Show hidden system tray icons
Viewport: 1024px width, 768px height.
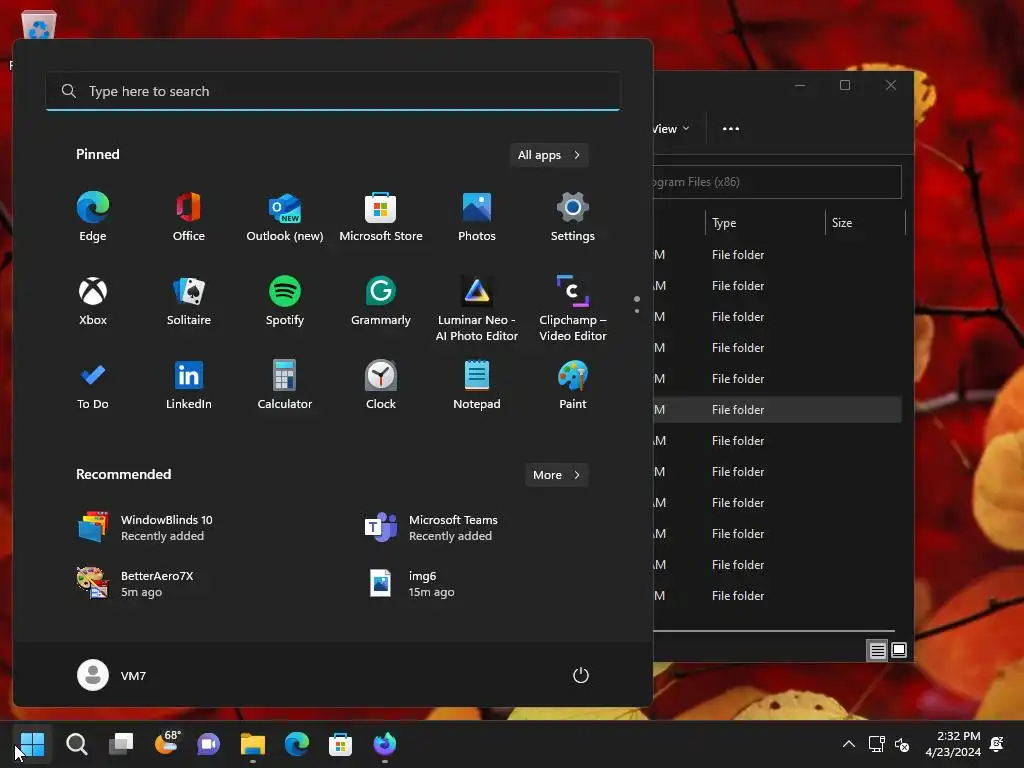(x=848, y=744)
